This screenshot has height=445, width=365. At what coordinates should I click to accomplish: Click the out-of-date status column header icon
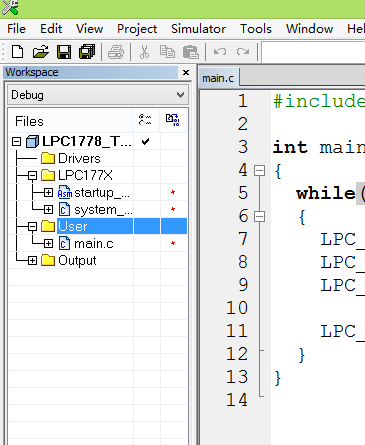coord(173,120)
